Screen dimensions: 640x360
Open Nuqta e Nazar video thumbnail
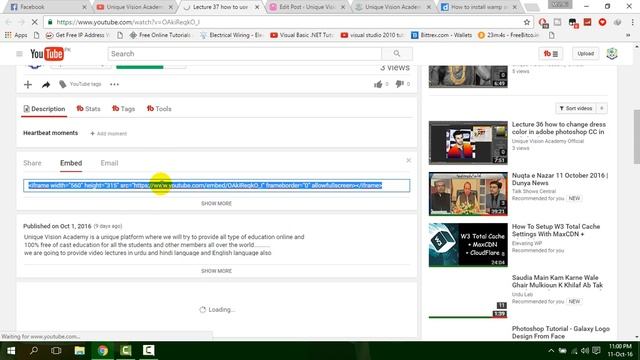[468, 193]
